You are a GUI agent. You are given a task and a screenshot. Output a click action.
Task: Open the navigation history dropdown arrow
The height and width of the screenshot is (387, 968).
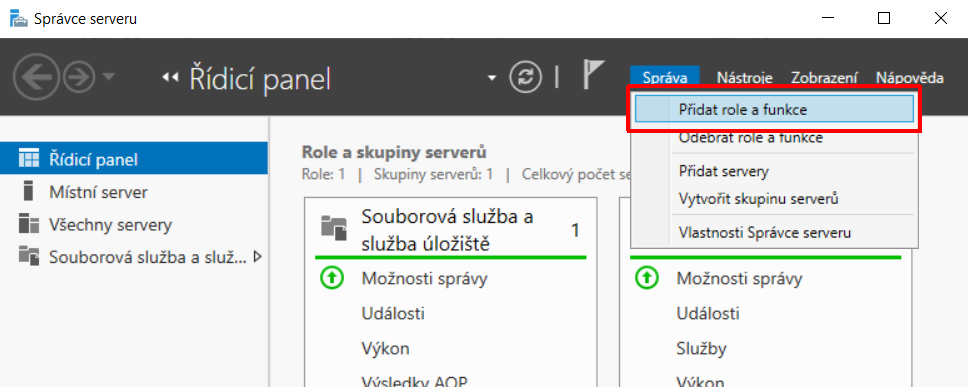click(108, 77)
